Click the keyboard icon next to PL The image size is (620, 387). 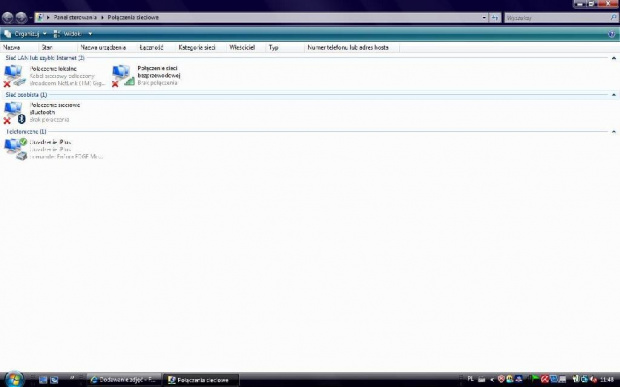click(481, 379)
